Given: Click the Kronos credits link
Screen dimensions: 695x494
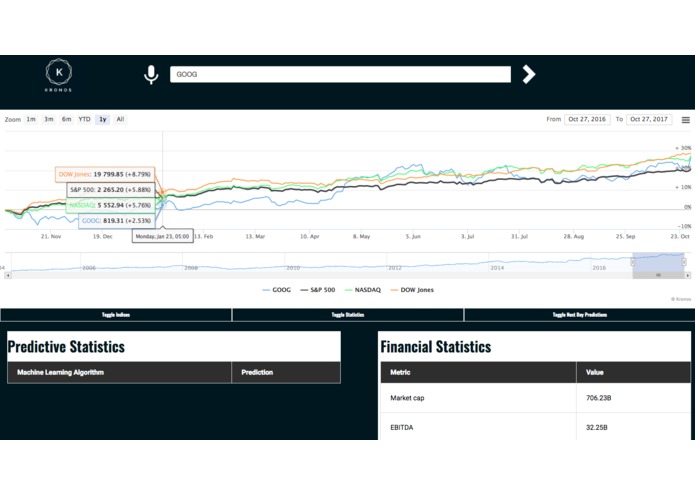Looking at the screenshot, I should 680,299.
